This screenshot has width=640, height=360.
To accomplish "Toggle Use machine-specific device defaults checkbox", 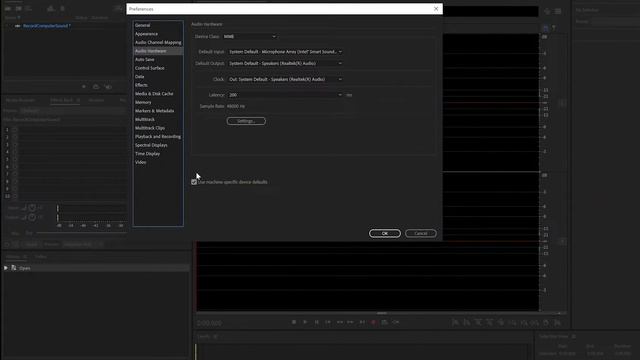I will tap(194, 182).
